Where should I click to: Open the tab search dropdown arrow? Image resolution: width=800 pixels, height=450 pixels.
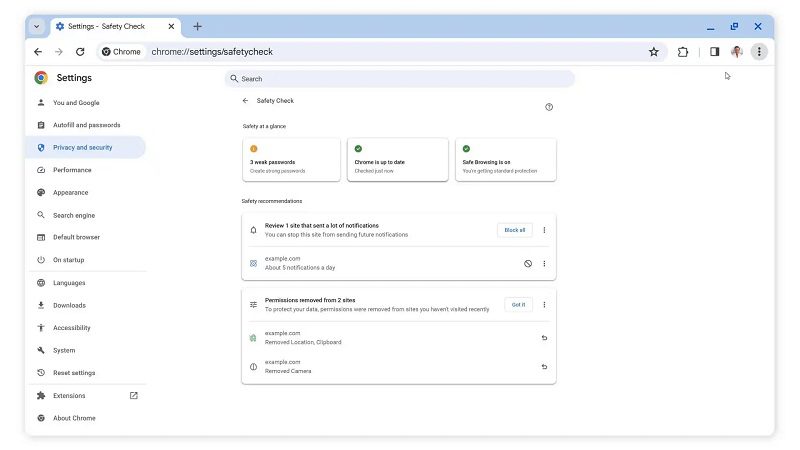37,27
